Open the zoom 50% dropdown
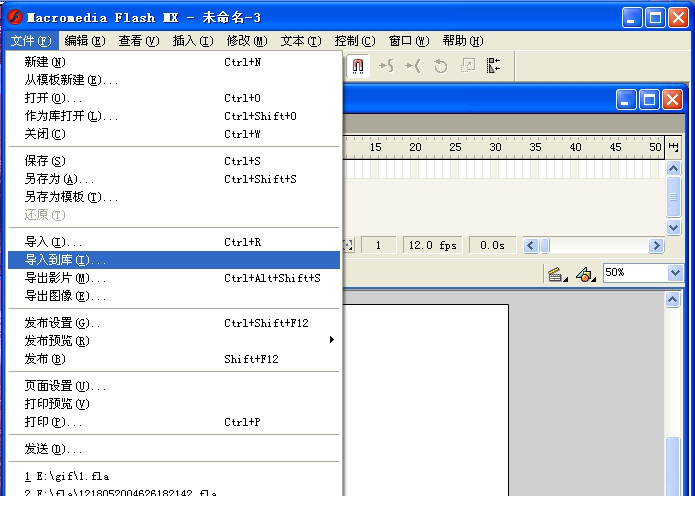This screenshot has width=695, height=515. 675,273
